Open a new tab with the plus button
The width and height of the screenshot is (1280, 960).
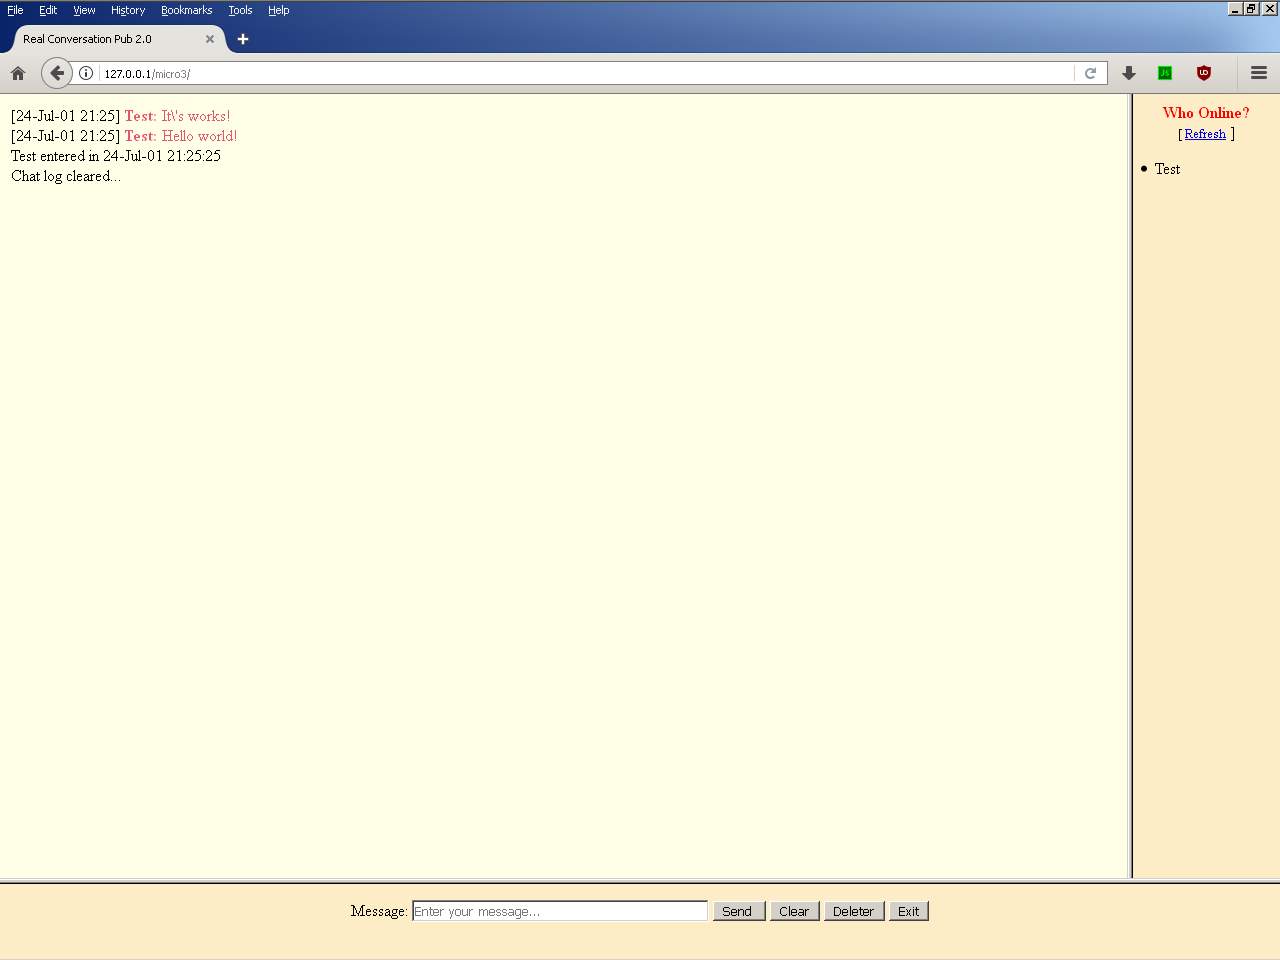[243, 39]
